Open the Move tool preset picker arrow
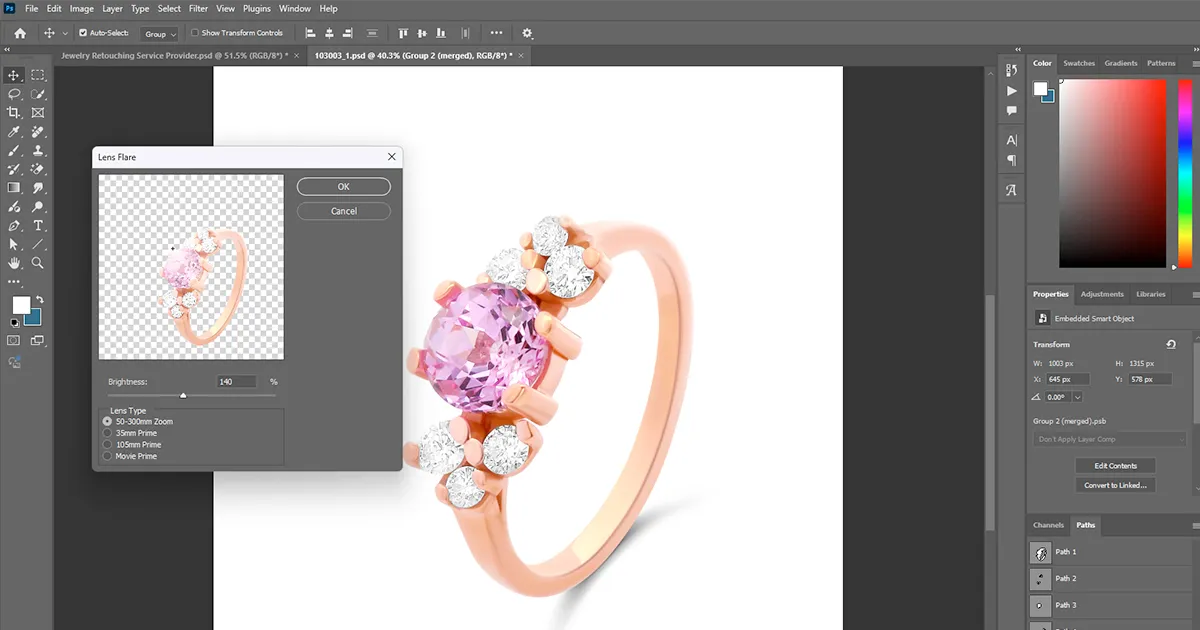 point(66,34)
